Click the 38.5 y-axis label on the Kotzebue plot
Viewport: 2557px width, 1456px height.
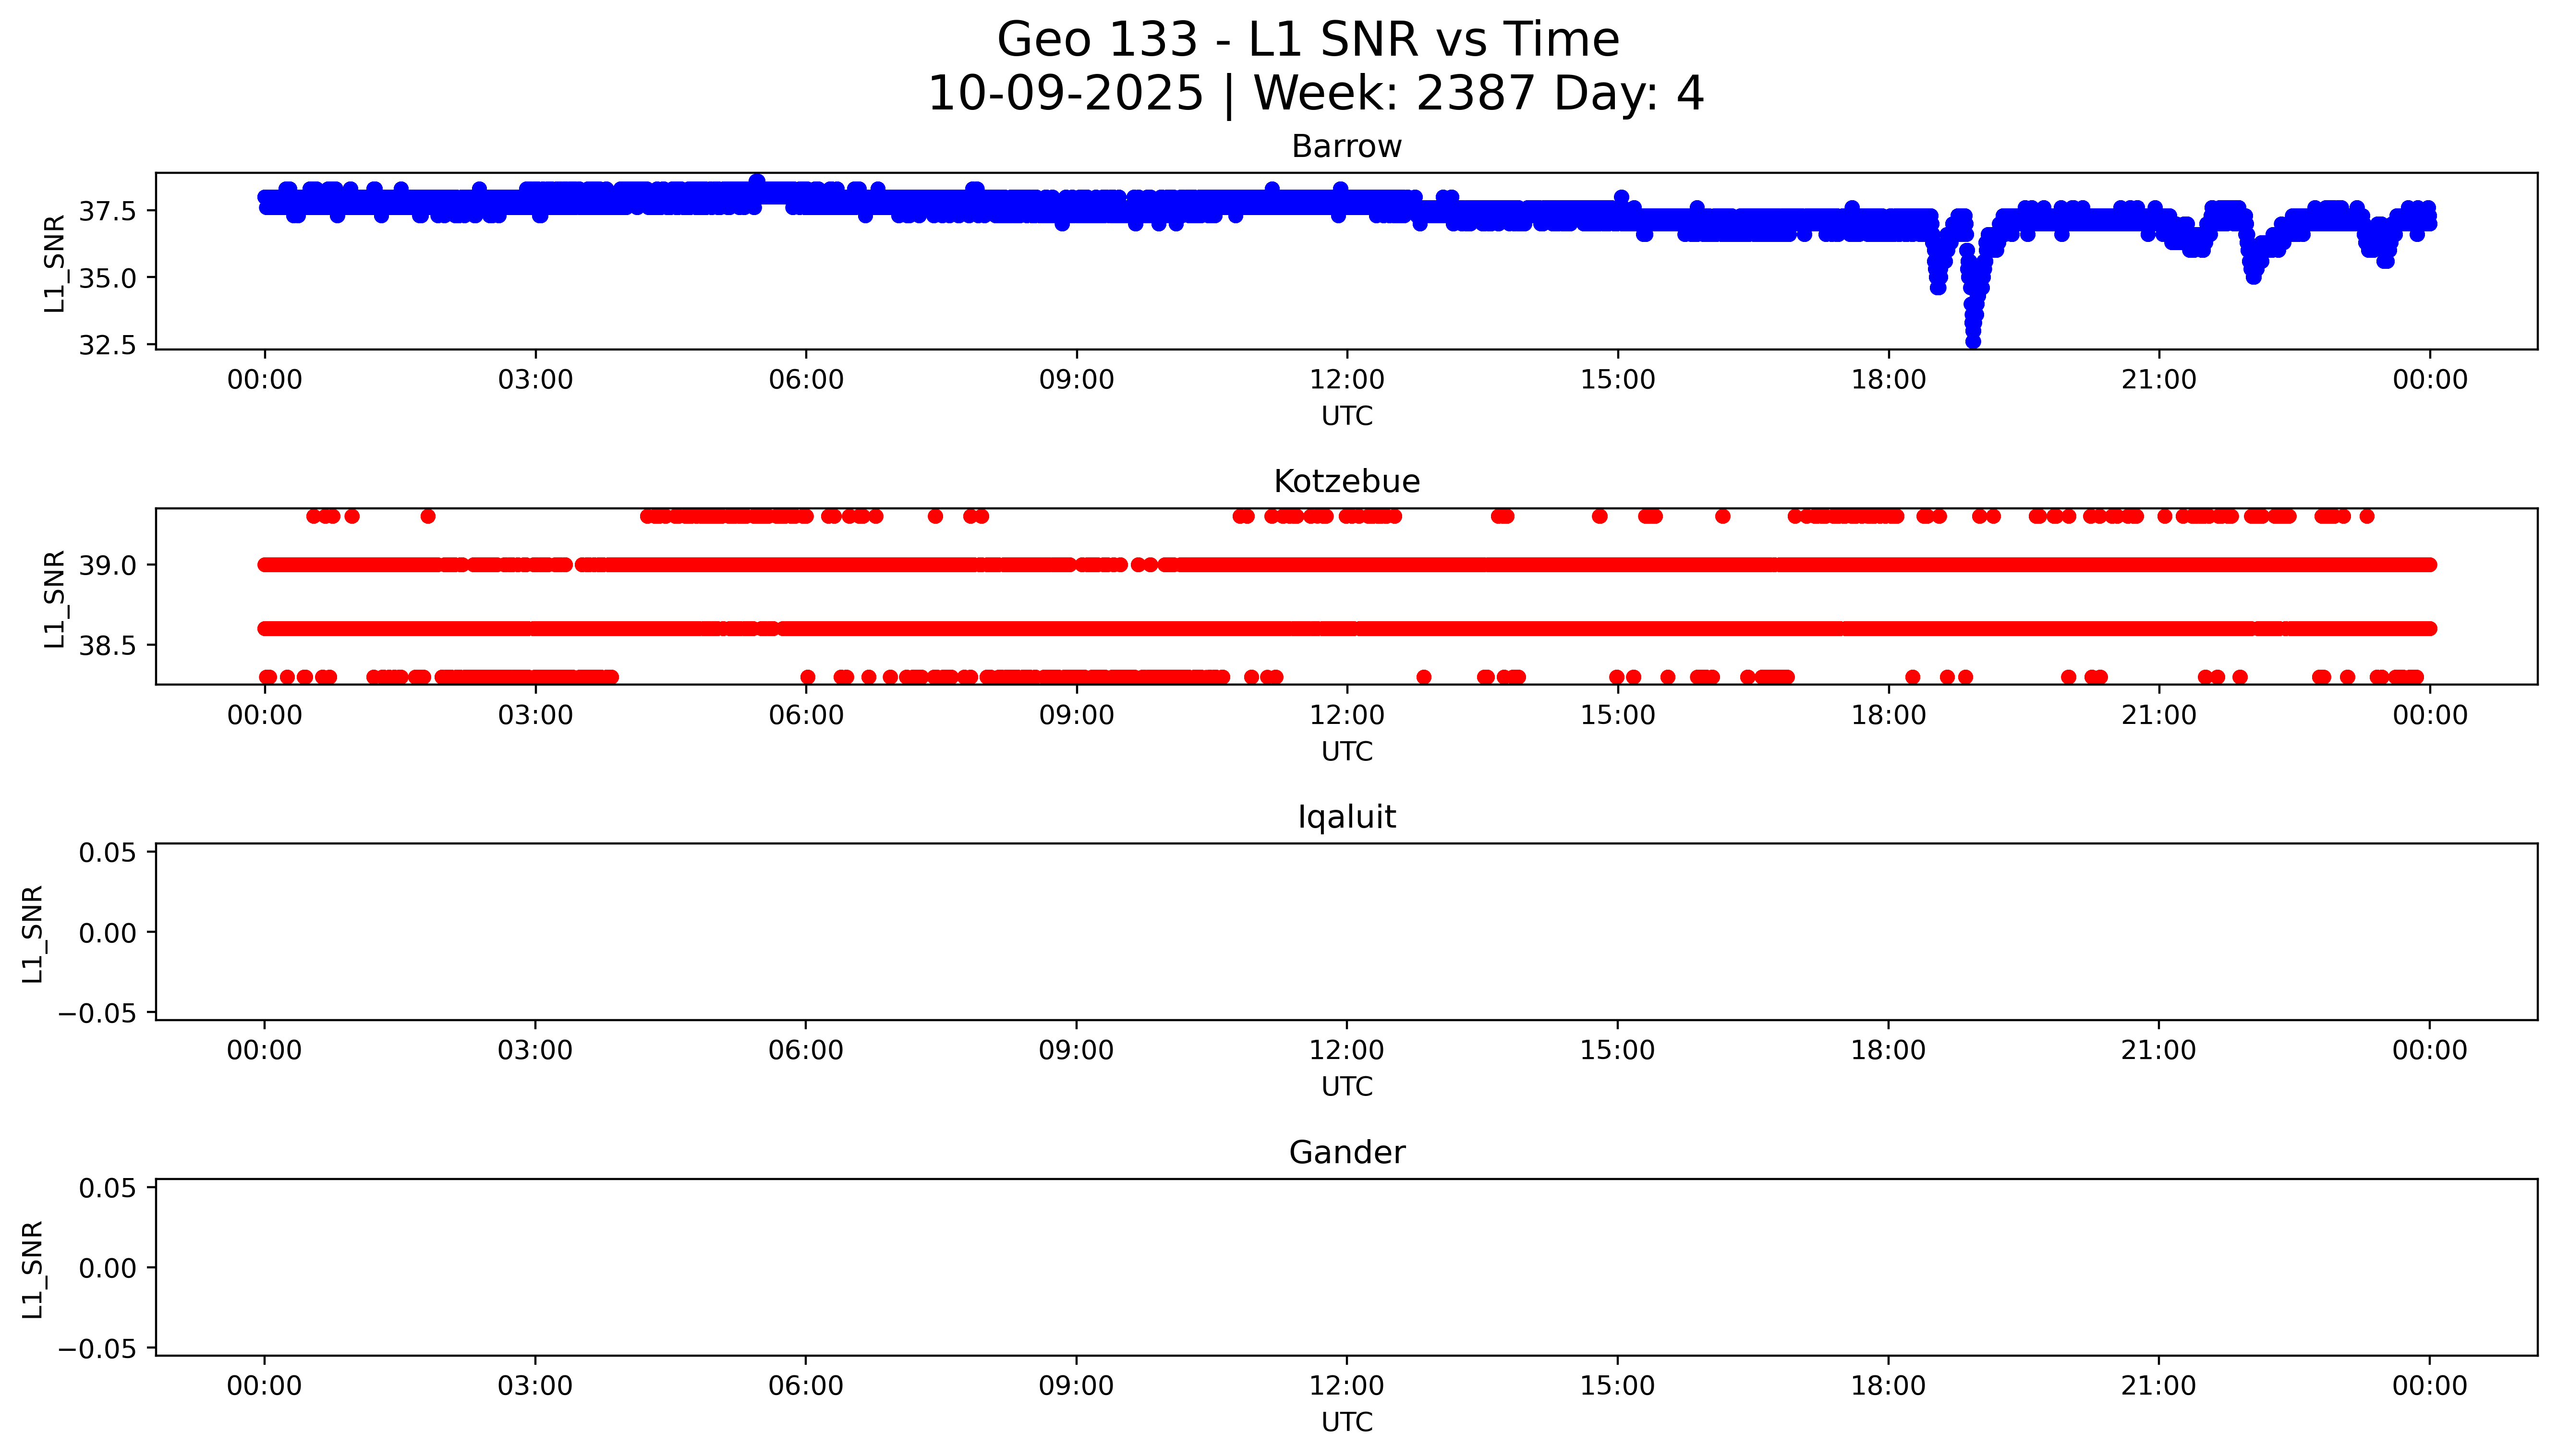108,646
